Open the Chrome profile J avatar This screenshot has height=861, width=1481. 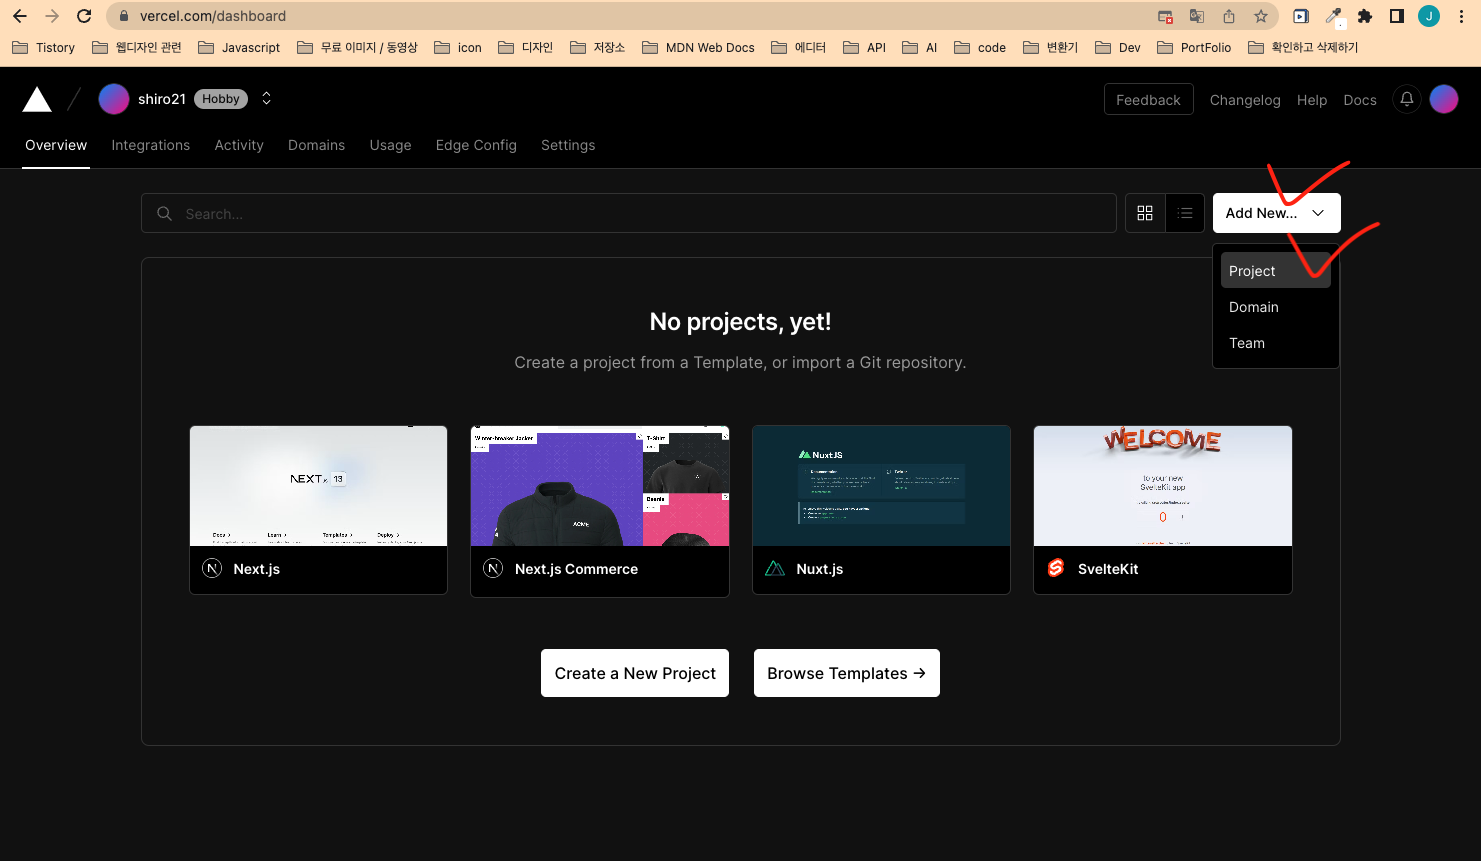tap(1429, 16)
